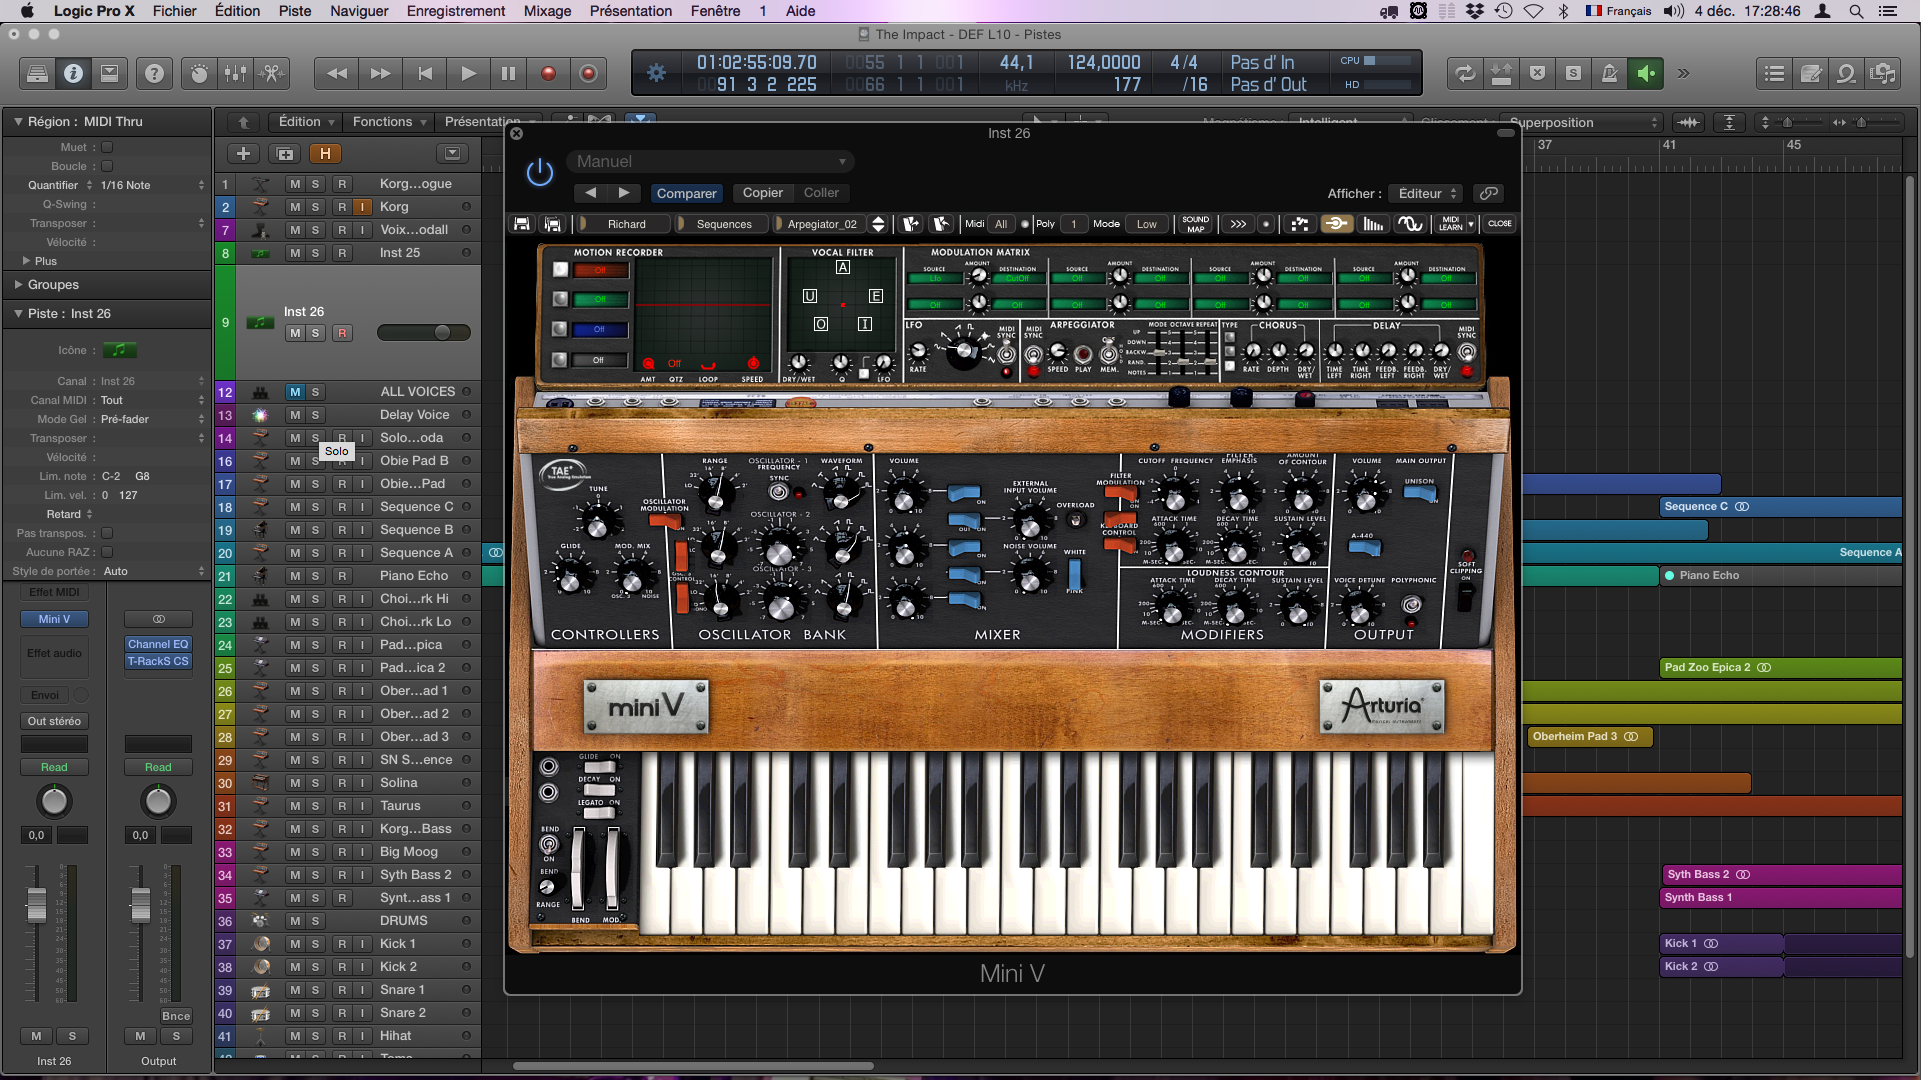Viewport: 1921px width, 1080px height.
Task: Solo the Kick 1 track
Action: click(x=315, y=944)
